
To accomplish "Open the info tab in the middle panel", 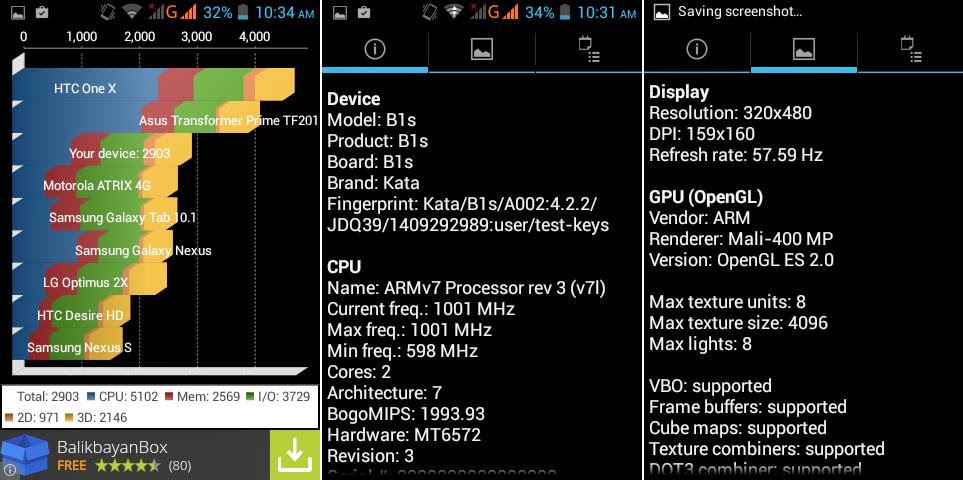I will point(375,49).
